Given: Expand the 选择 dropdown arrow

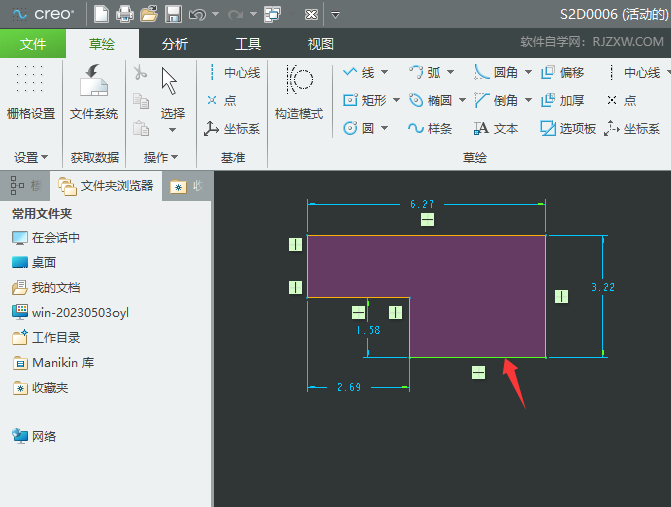Looking at the screenshot, I should [172, 130].
